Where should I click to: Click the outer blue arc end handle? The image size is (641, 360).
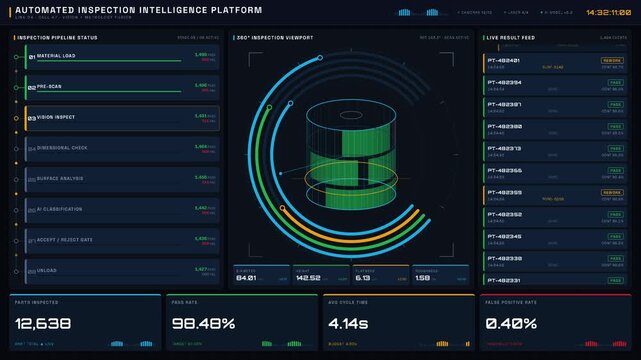coord(320,58)
